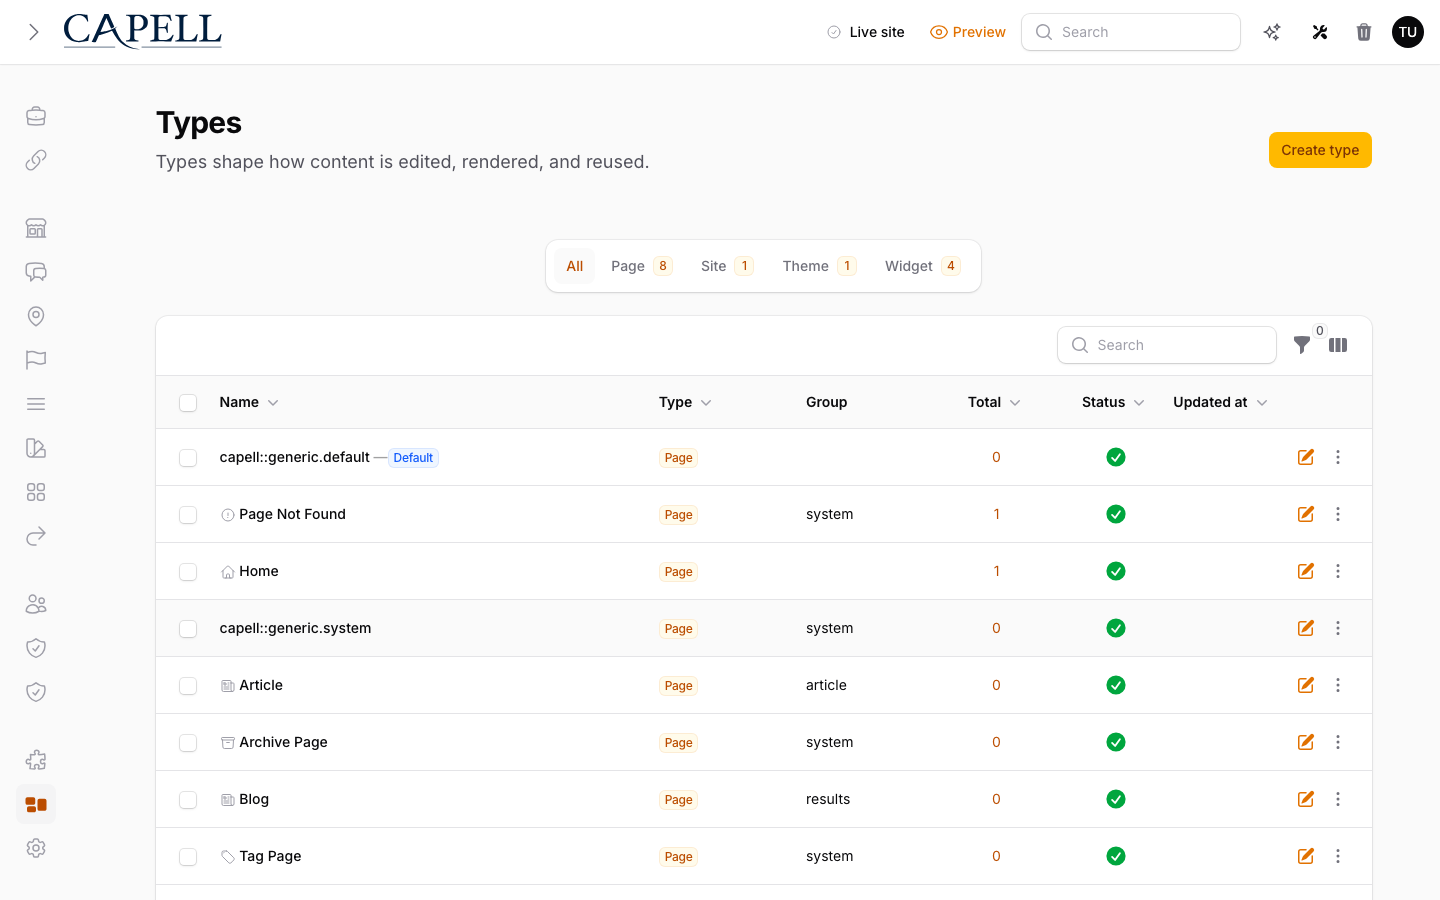Switch to the Theme tab
1440x900 pixels.
pyautogui.click(x=819, y=266)
